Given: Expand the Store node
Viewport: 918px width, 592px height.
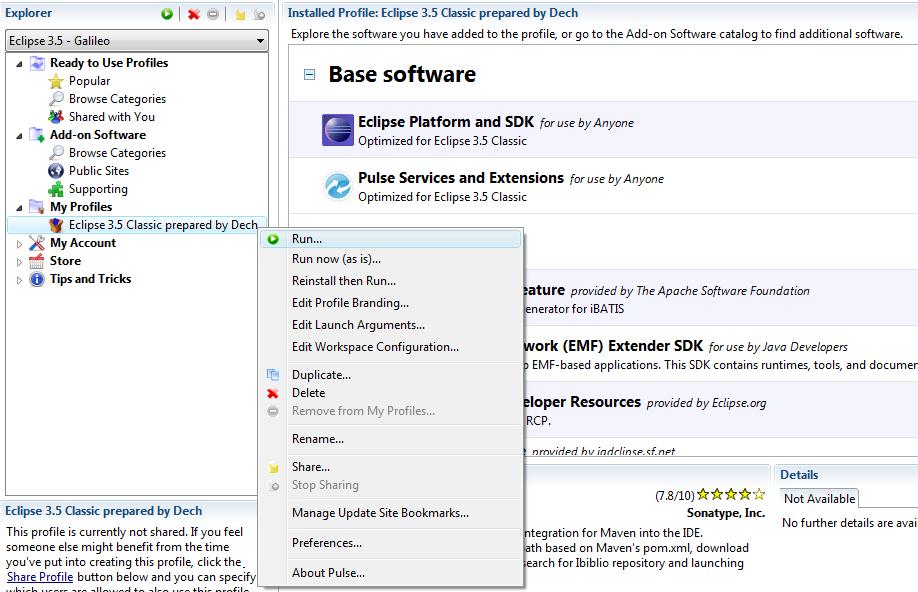Looking at the screenshot, I should coord(19,262).
